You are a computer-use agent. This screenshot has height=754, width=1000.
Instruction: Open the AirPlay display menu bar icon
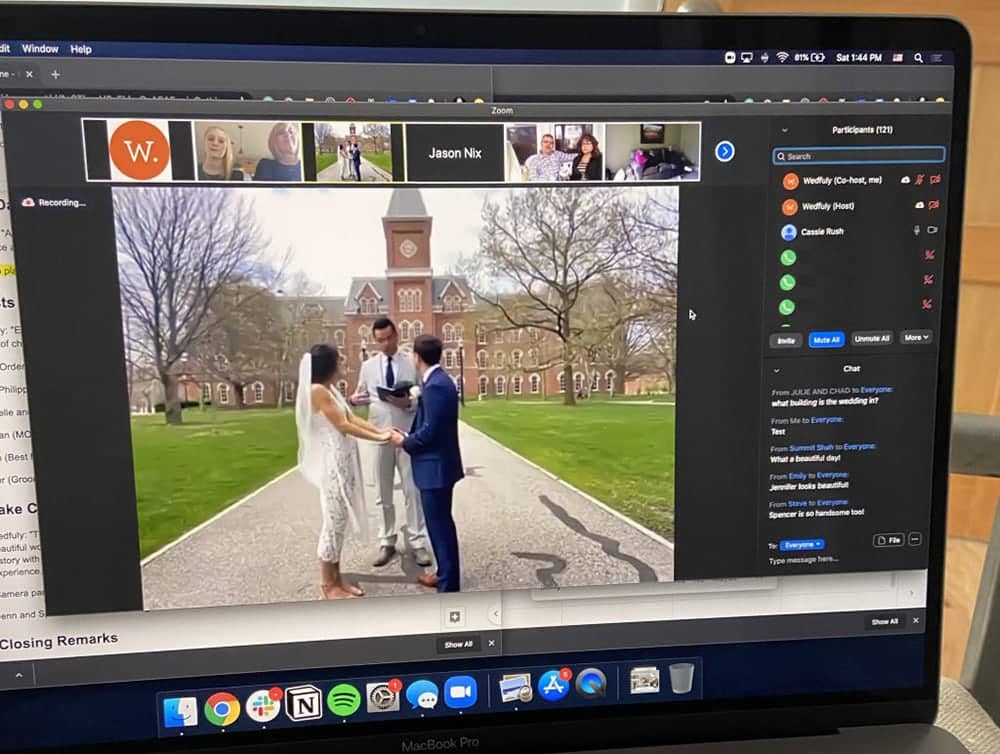747,57
